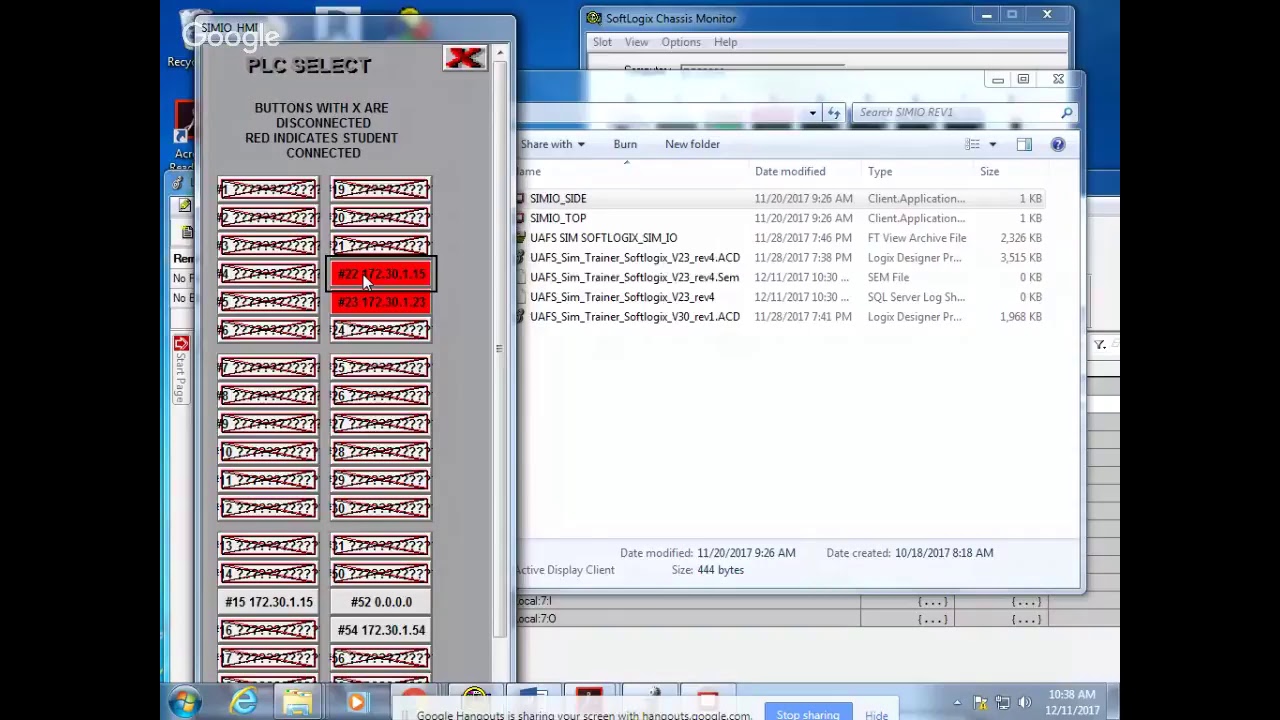This screenshot has width=1280, height=720.
Task: Sort files by Type column
Action: click(880, 171)
